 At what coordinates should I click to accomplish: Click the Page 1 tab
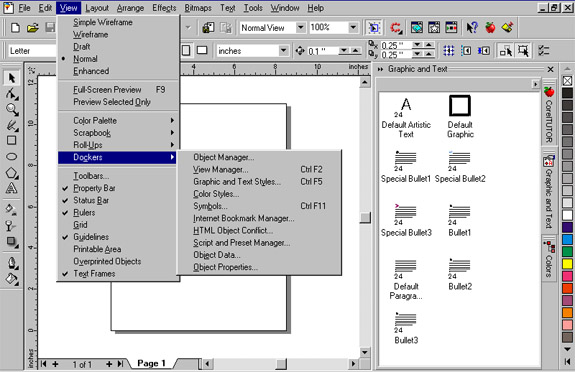pos(151,364)
